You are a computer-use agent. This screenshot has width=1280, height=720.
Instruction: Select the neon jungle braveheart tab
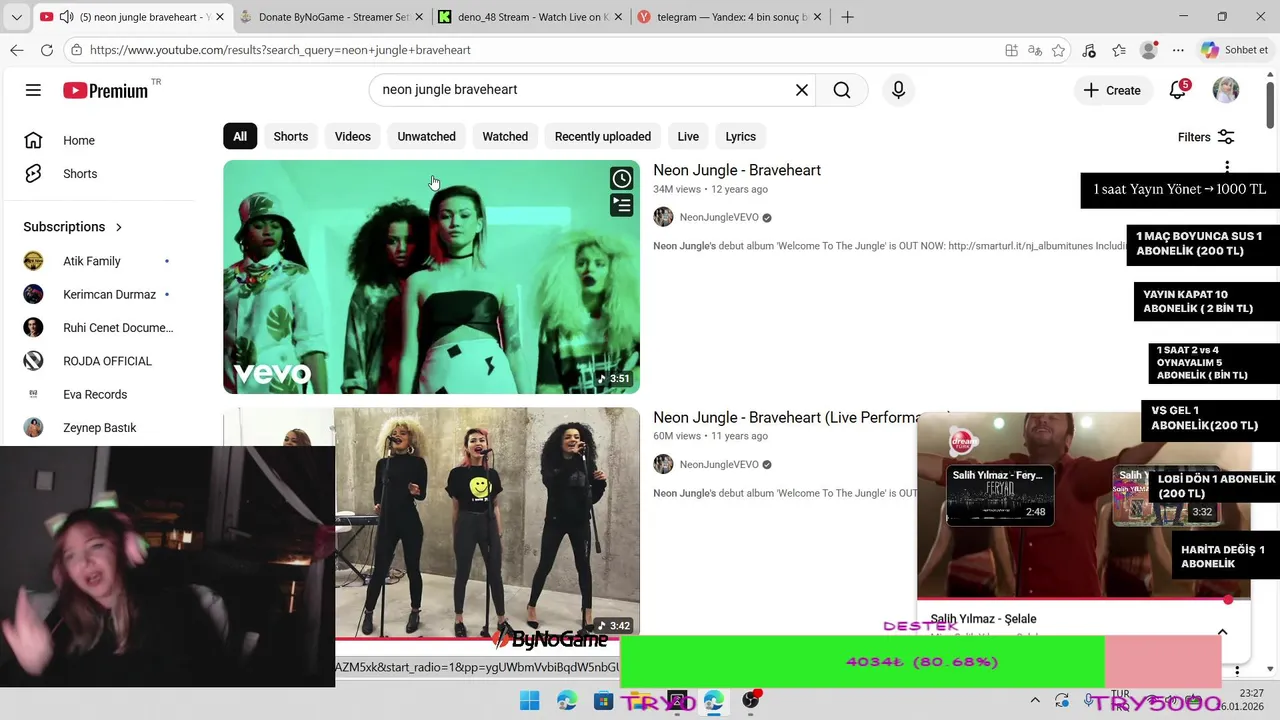[133, 17]
